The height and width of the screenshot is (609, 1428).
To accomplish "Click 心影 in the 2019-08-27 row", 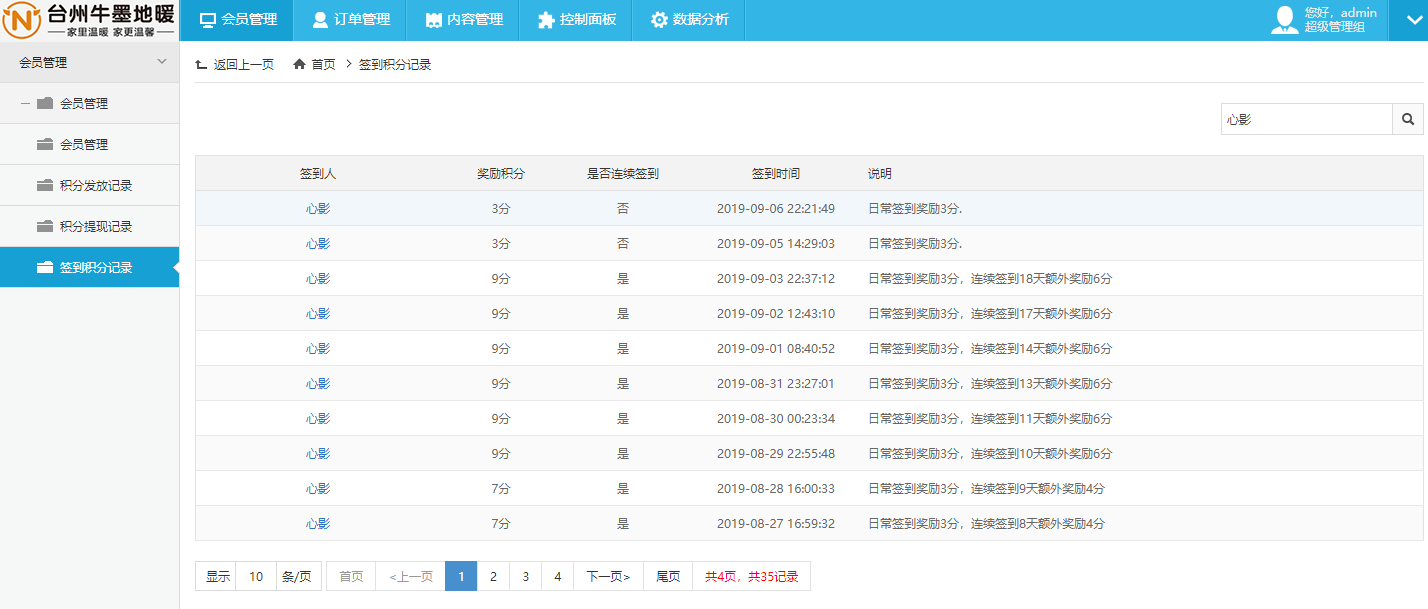I will click(318, 523).
